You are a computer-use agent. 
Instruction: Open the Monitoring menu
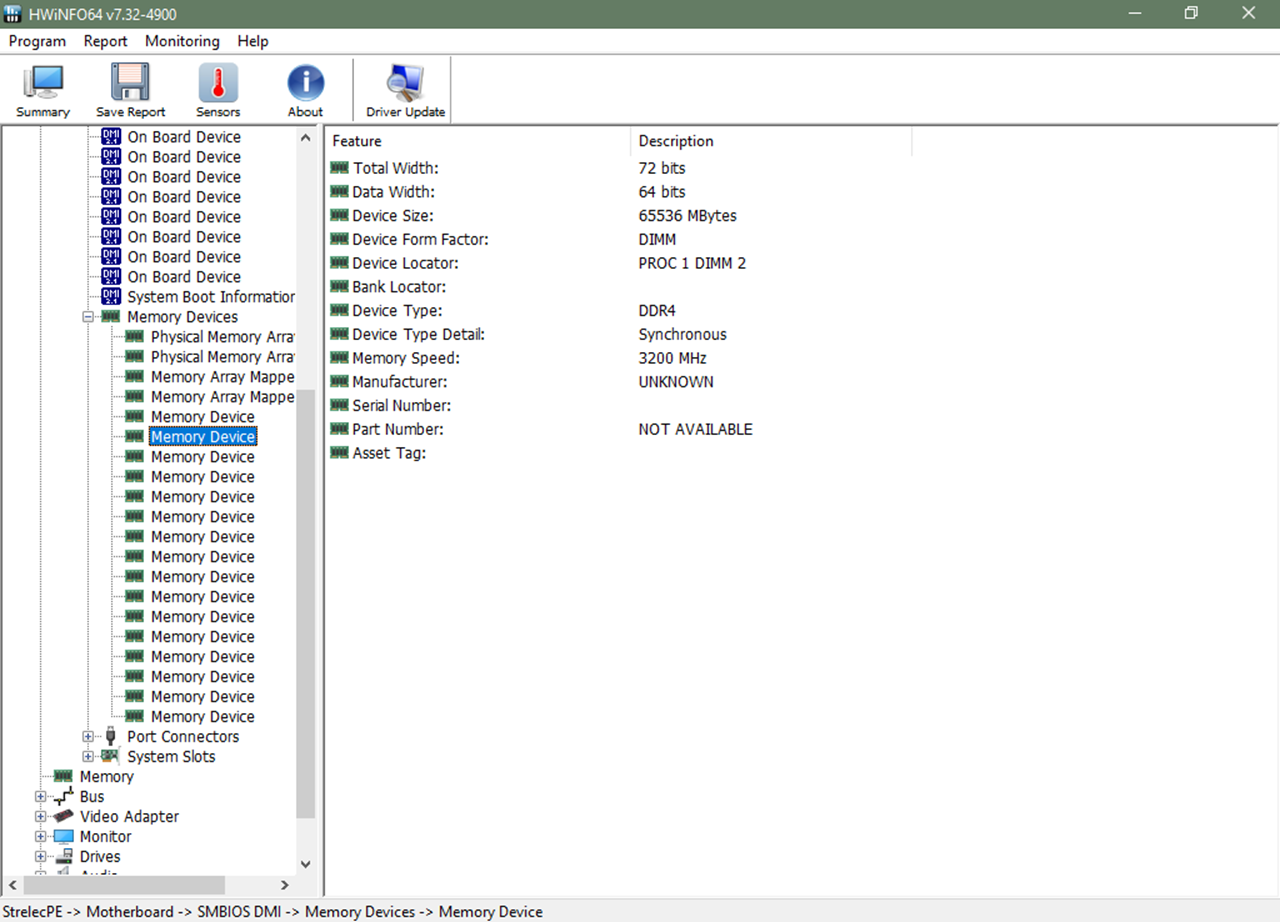pyautogui.click(x=182, y=41)
